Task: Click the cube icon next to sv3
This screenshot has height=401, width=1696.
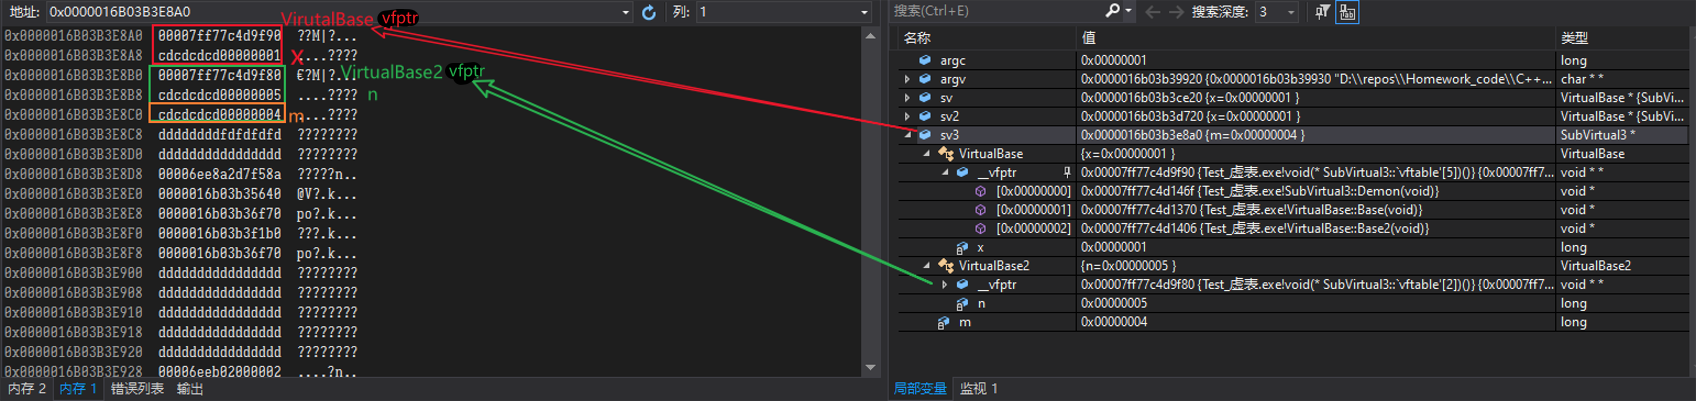Action: click(x=925, y=135)
